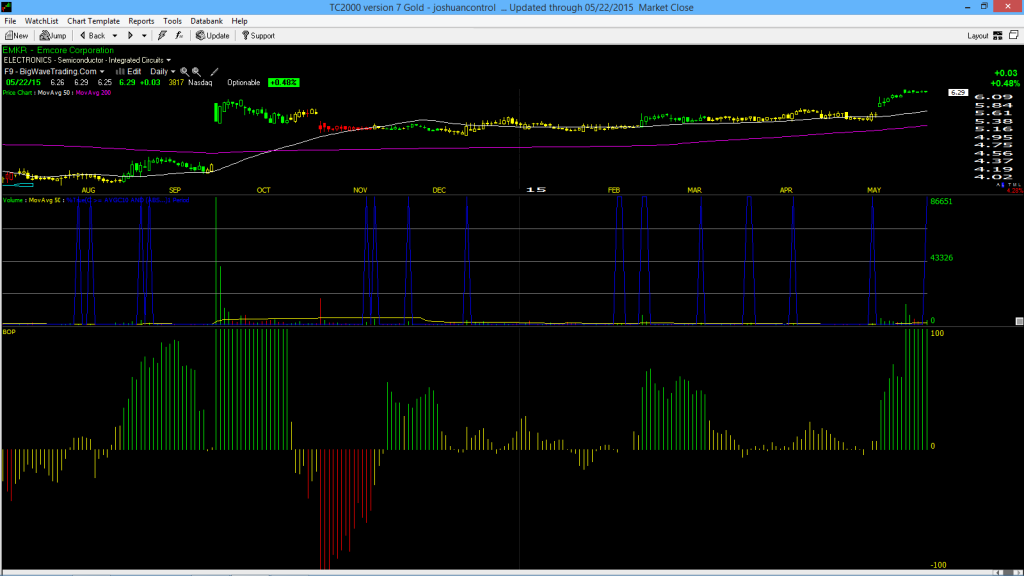This screenshot has width=1024, height=576.
Task: Open the Databank menu
Action: [x=206, y=21]
